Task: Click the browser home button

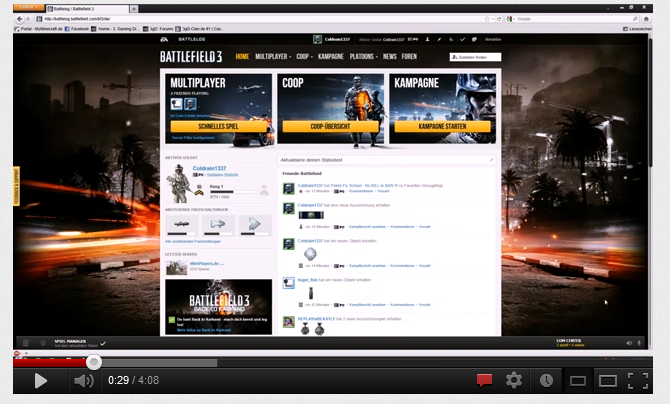Action: pyautogui.click(x=646, y=19)
